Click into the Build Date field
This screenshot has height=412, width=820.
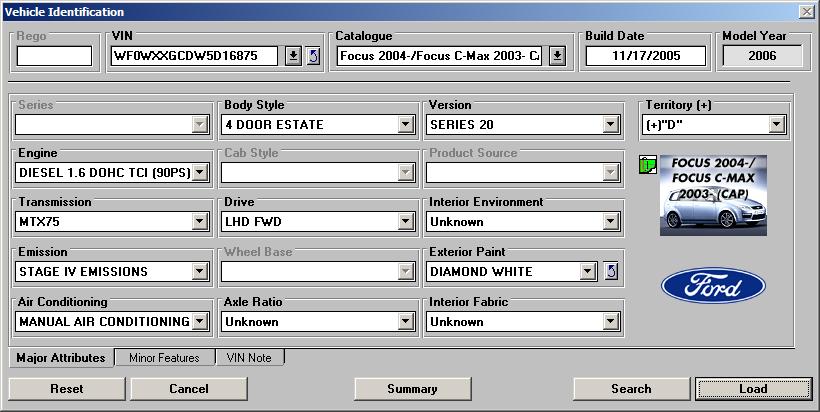click(646, 56)
